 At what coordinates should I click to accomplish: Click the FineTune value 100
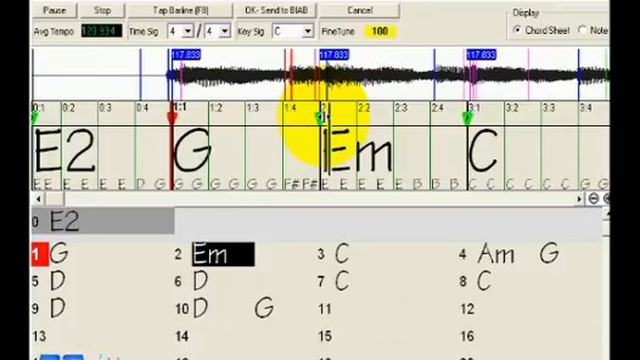tap(380, 31)
